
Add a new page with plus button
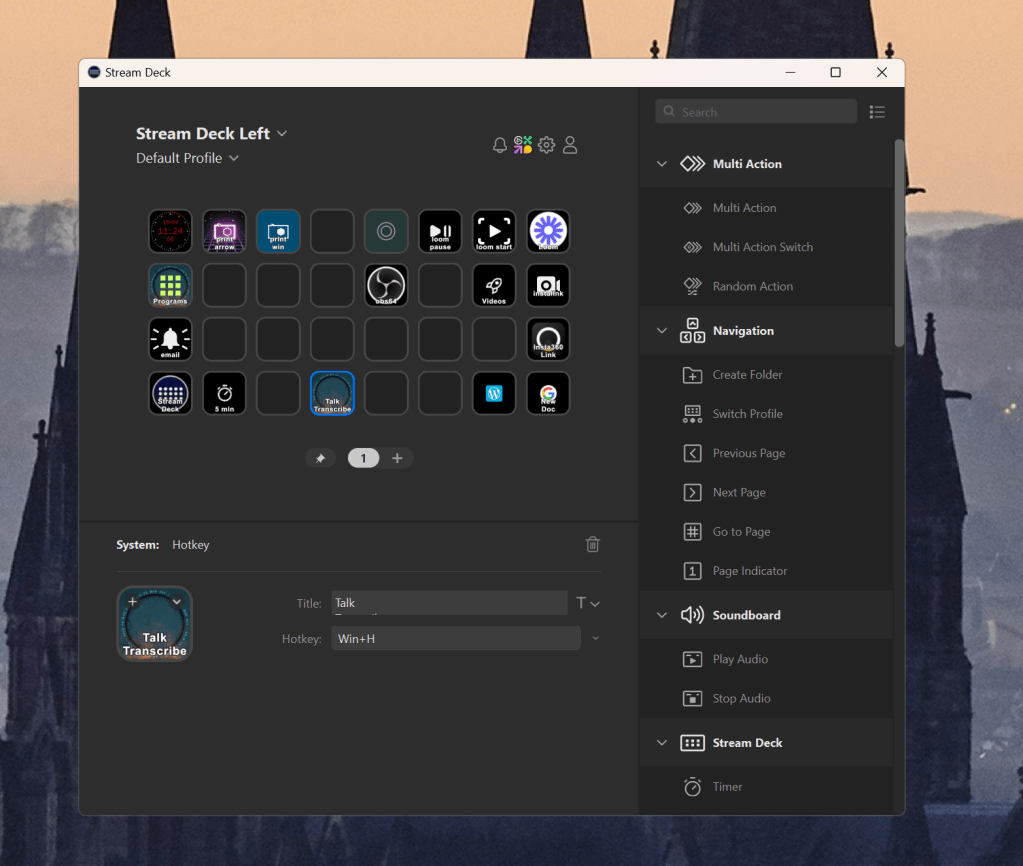(x=397, y=458)
